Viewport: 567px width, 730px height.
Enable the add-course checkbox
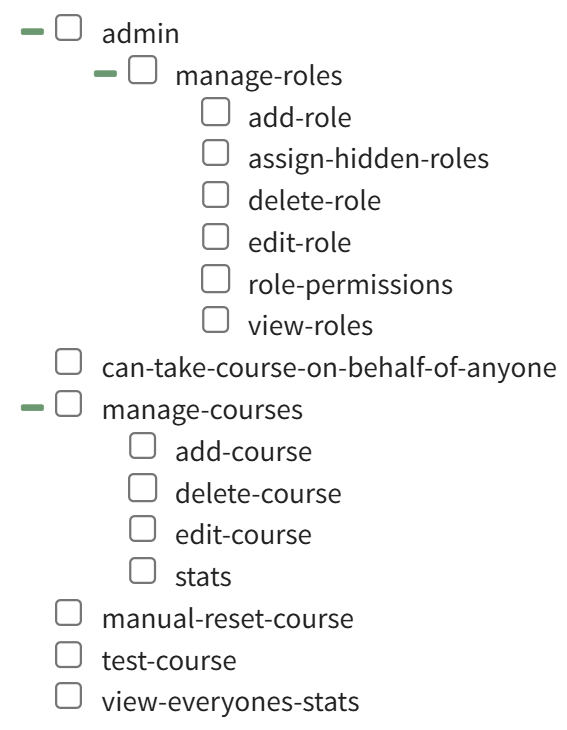pos(142,446)
